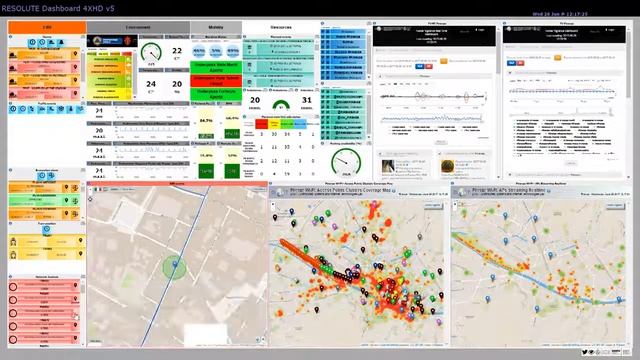
Task: Click the blue button in the right Twitter panel
Action: pyautogui.click(x=511, y=63)
